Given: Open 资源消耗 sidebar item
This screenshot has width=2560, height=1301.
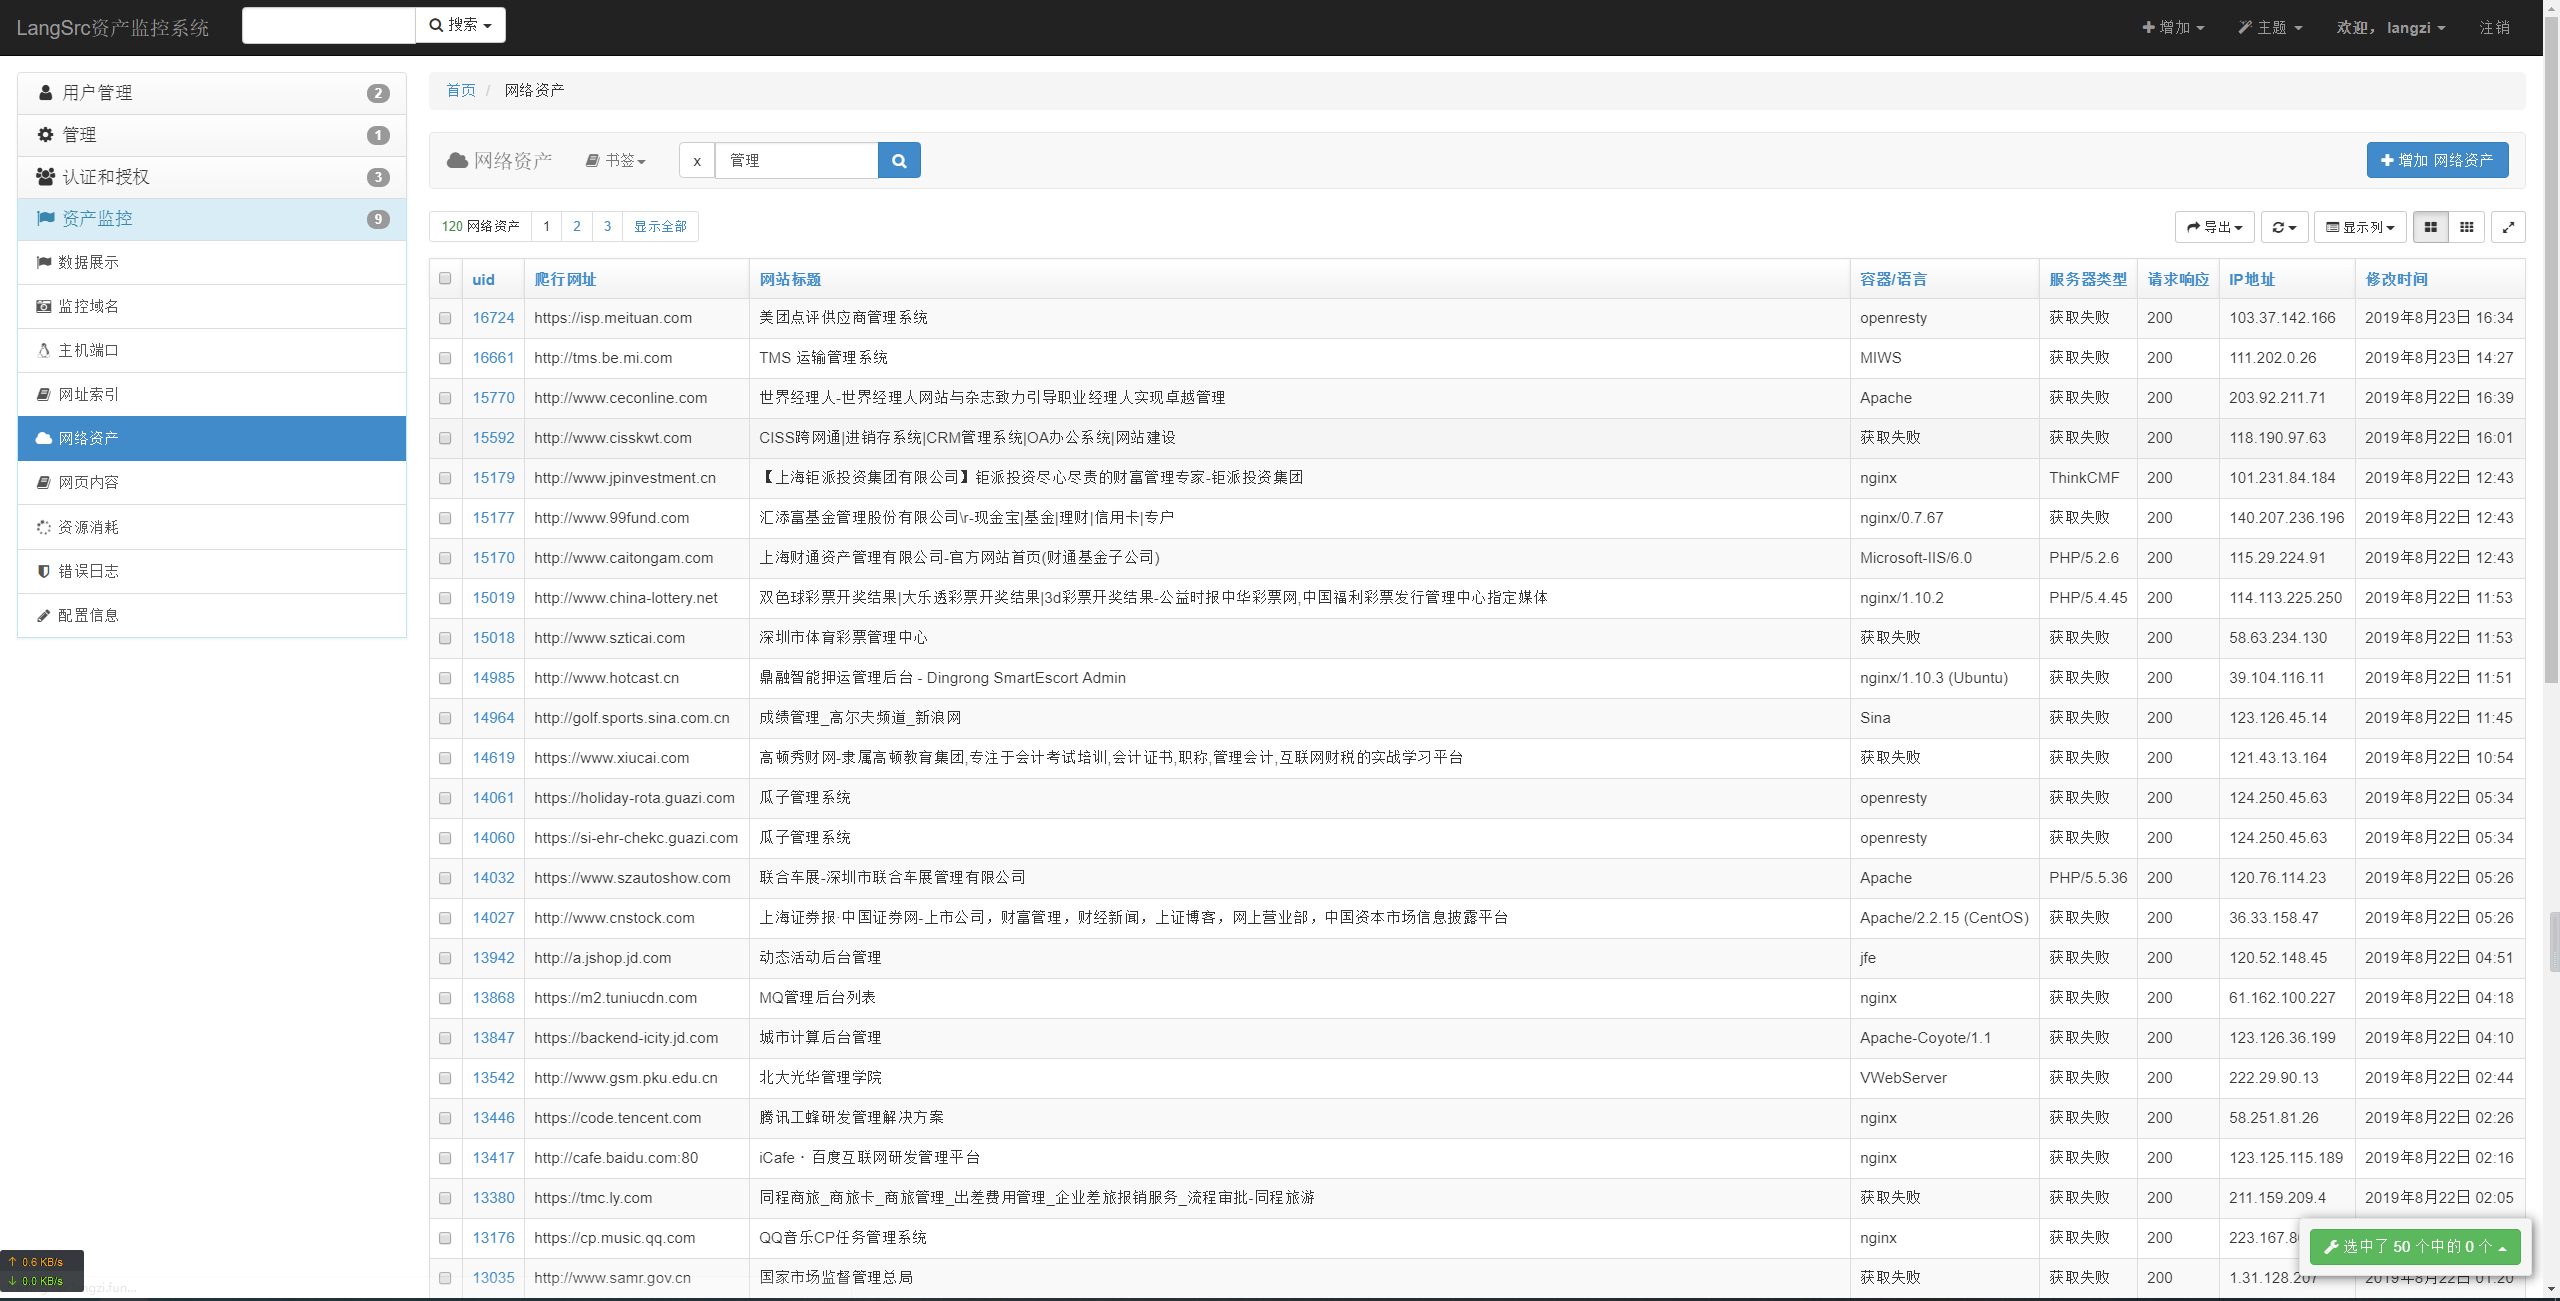Looking at the screenshot, I should point(88,527).
